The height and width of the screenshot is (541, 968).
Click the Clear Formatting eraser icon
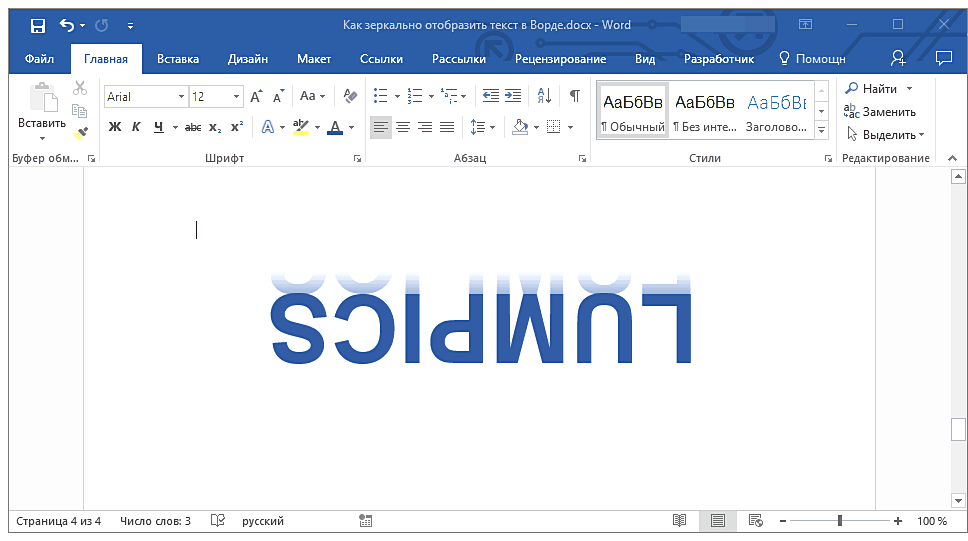point(349,97)
